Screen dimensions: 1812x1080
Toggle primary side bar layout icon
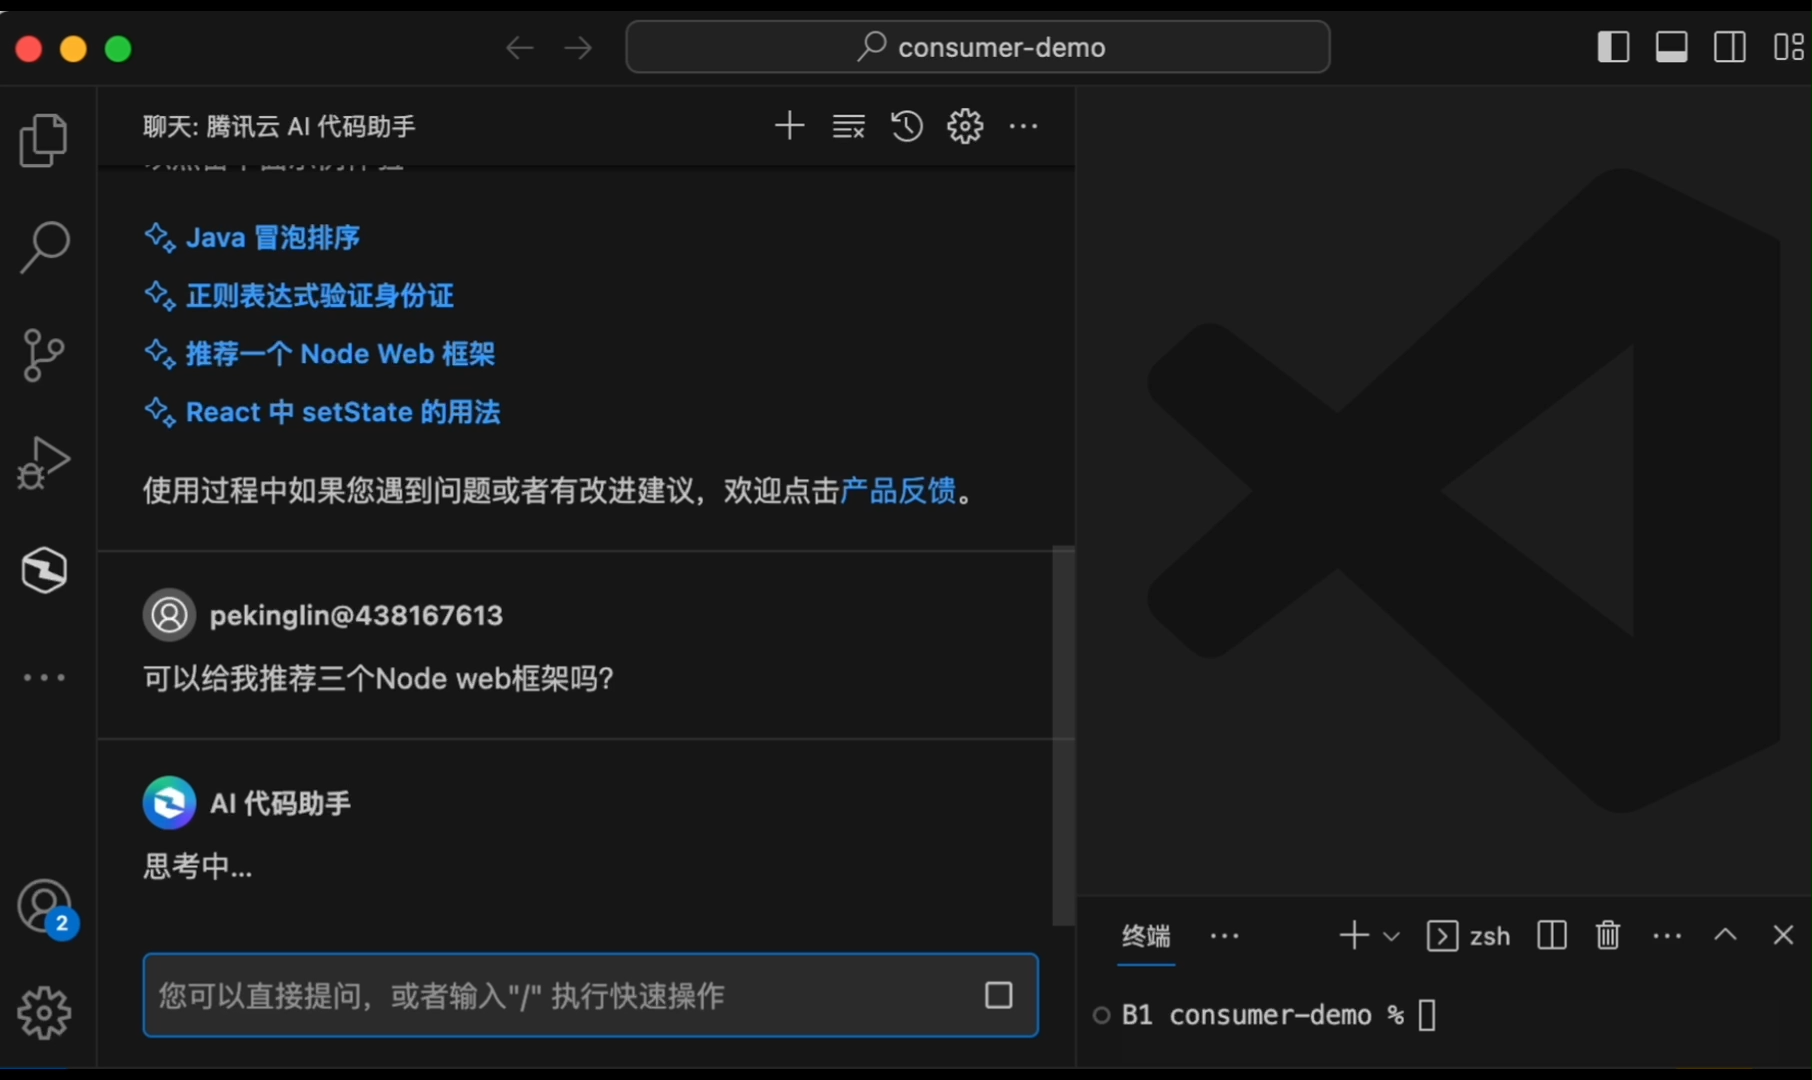(1613, 47)
